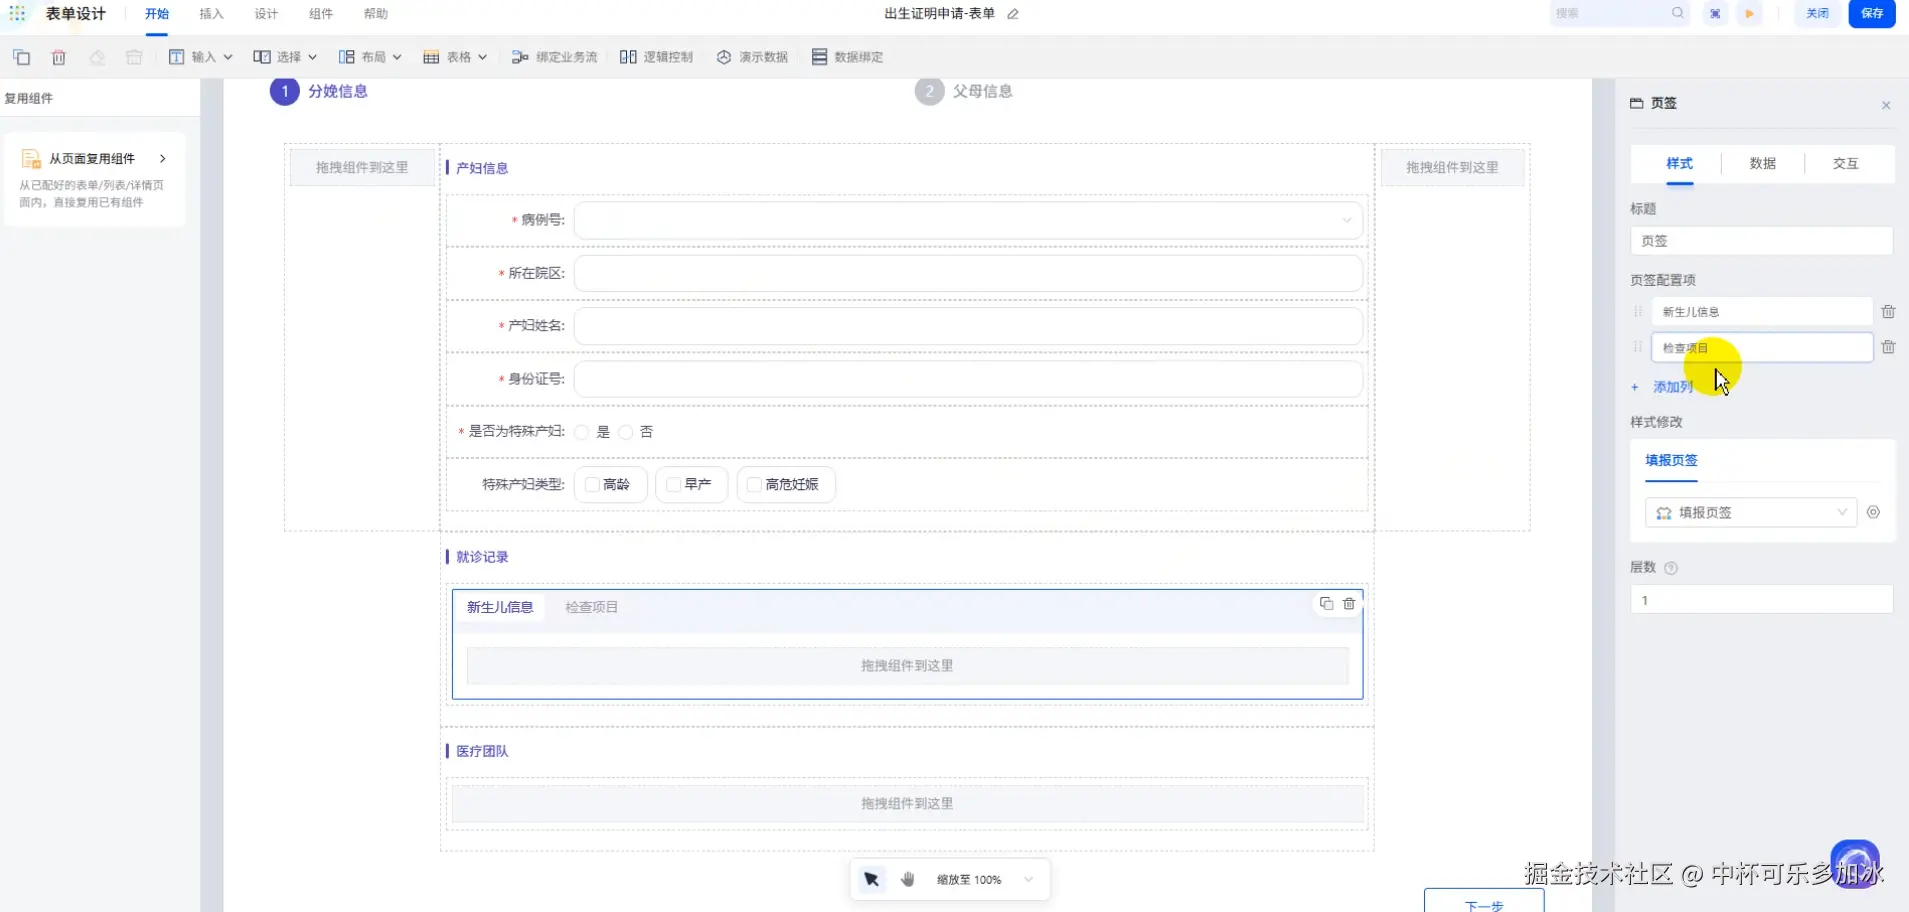1909x912 pixels.
Task: Expand 从页面复用组件 entry
Action: (x=94, y=159)
